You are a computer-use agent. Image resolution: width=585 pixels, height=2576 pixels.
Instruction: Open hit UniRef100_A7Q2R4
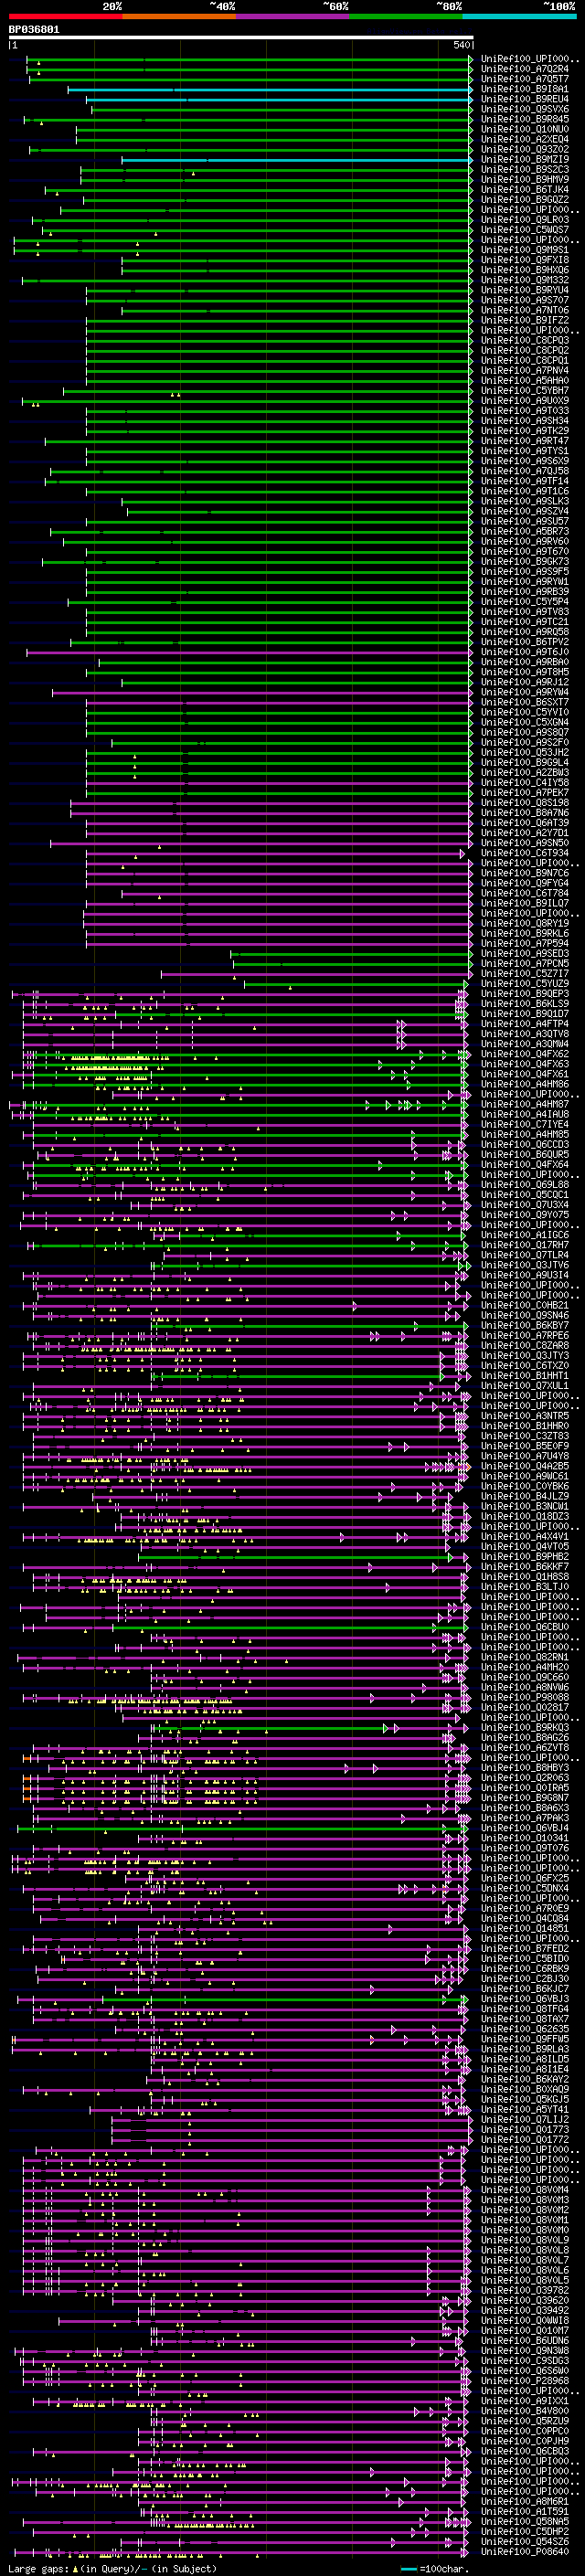point(525,69)
